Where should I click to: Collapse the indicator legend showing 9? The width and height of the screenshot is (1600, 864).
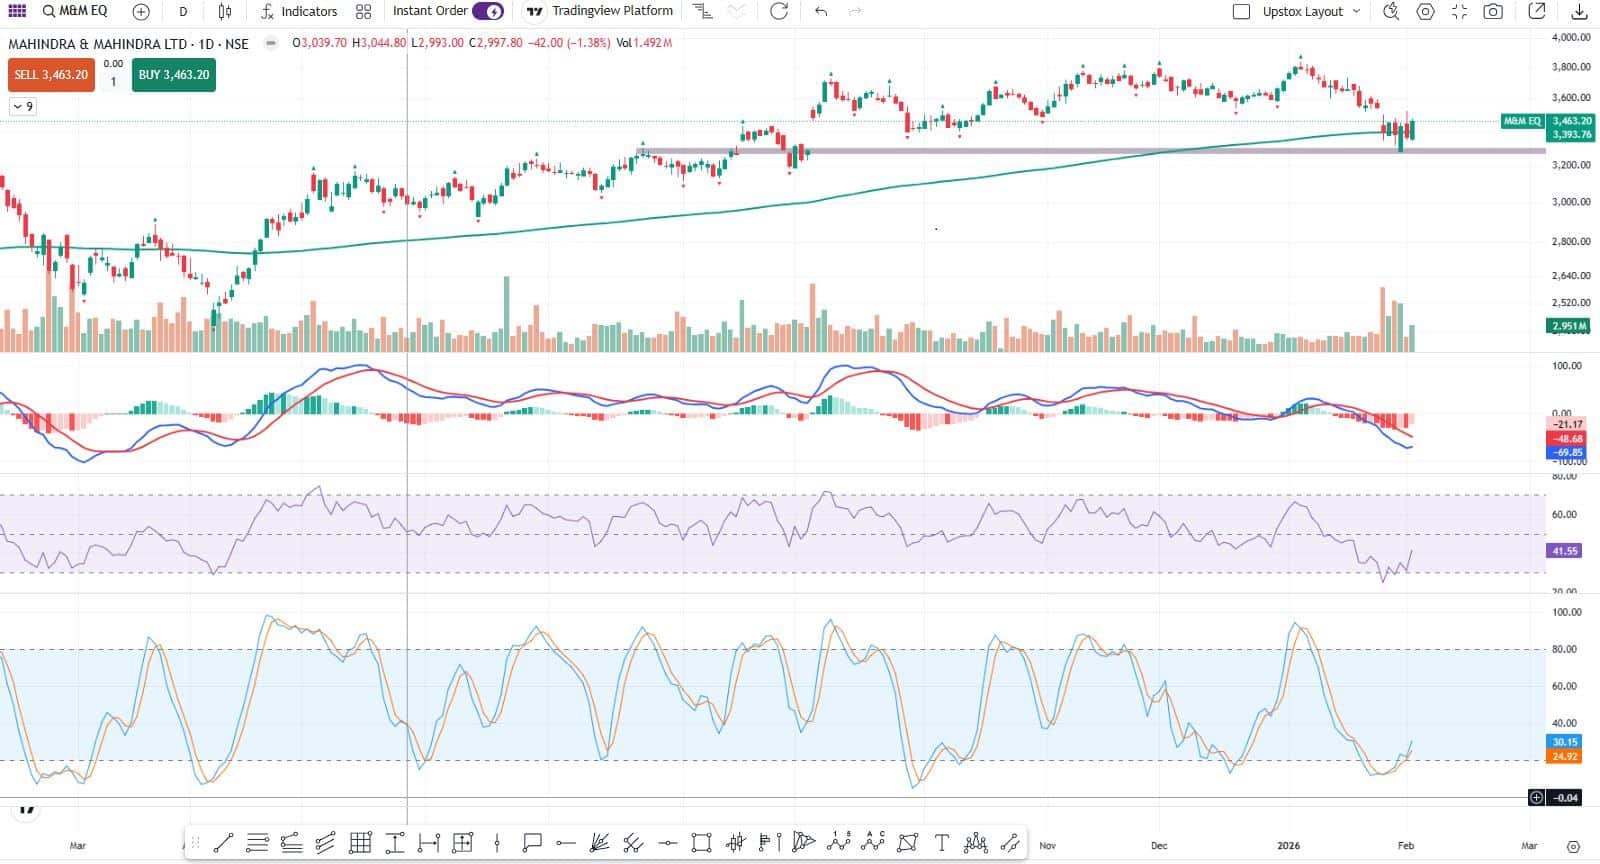click(23, 106)
